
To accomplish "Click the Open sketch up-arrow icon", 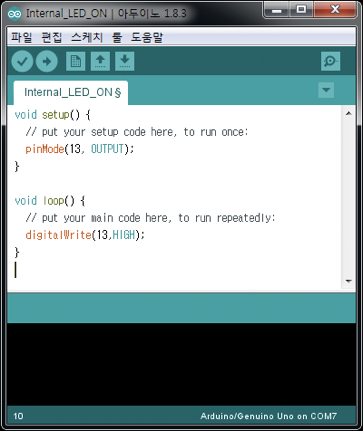I will 100,61.
